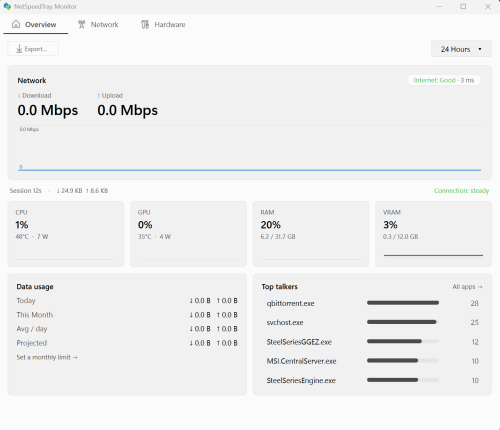The height and width of the screenshot is (430, 500).
Task: Maximize the NetSpeedTray Monitor window
Action: click(463, 6)
